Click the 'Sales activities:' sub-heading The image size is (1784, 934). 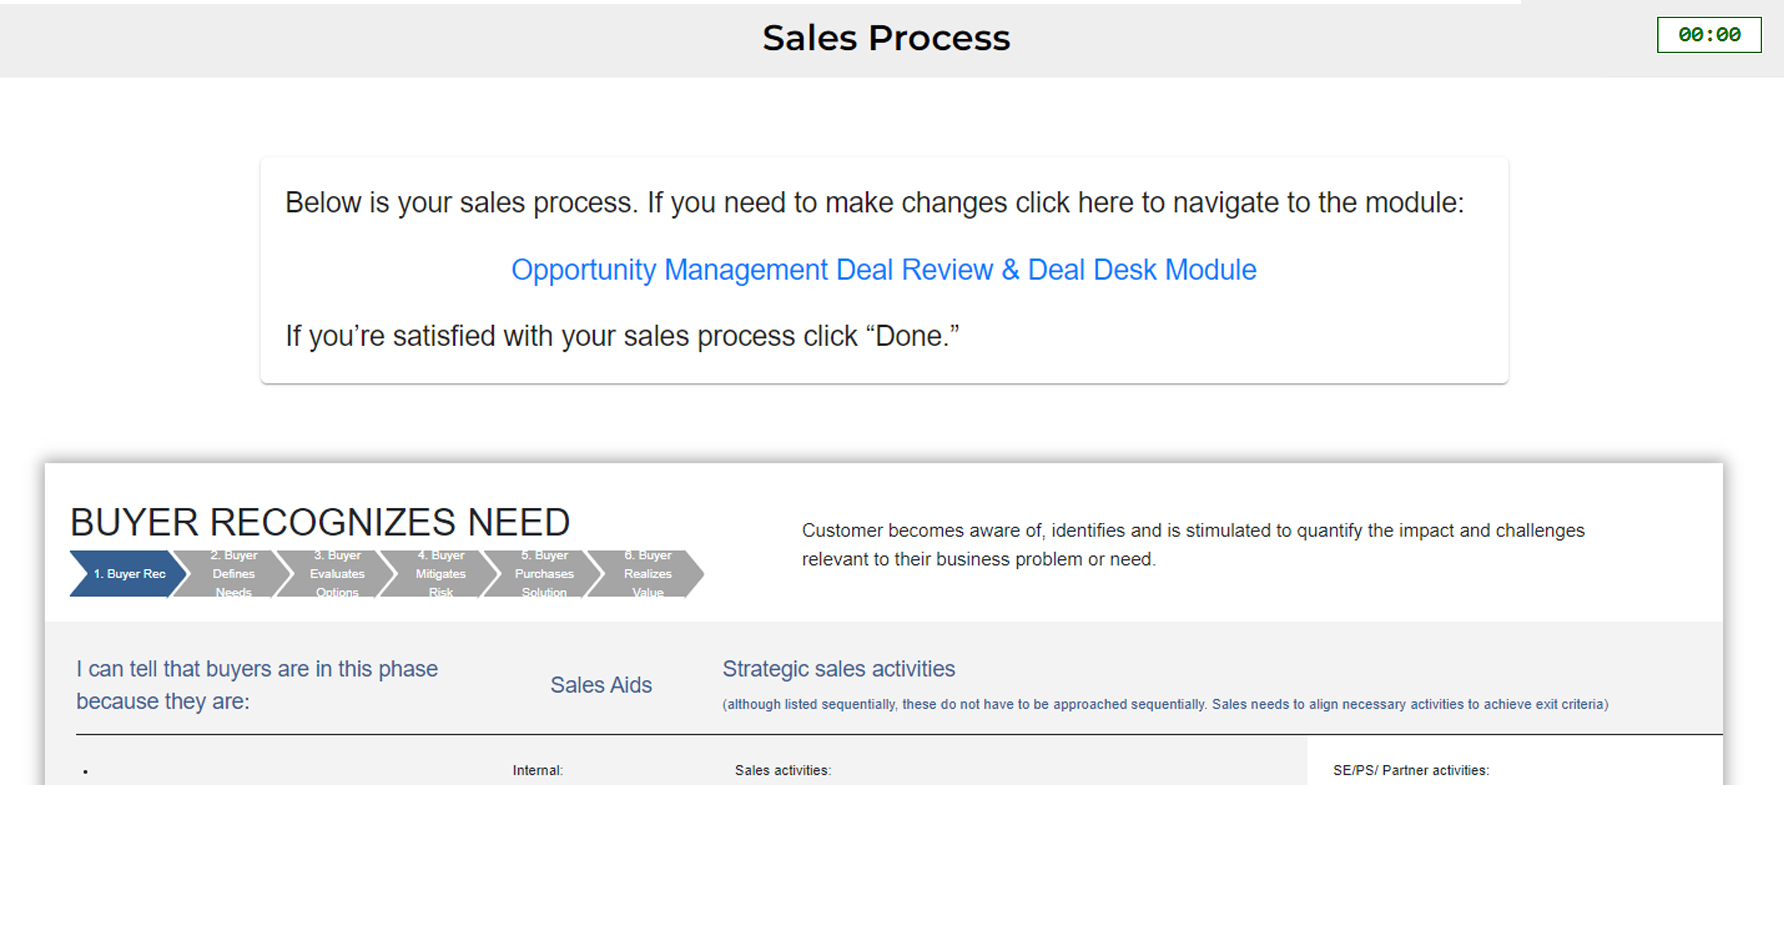pos(783,770)
